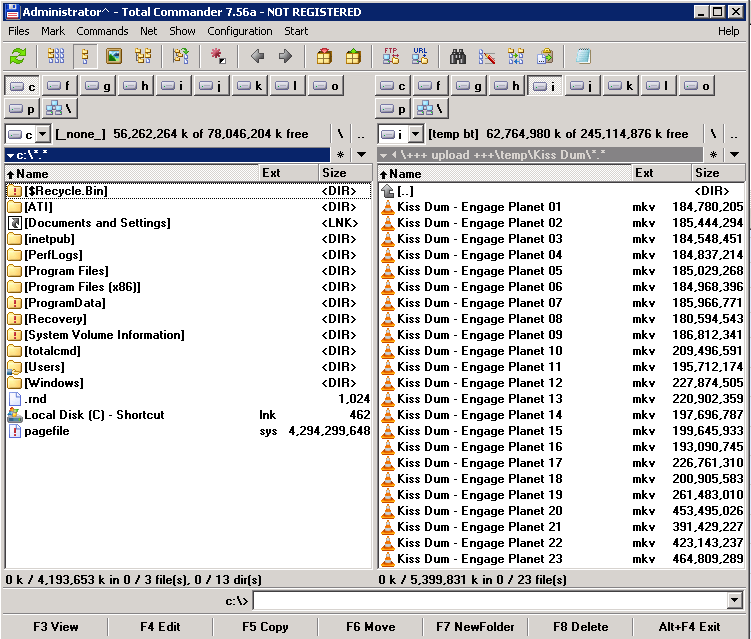The image size is (751, 639).
Task: Click the Reread source refresh icon
Action: point(18,56)
